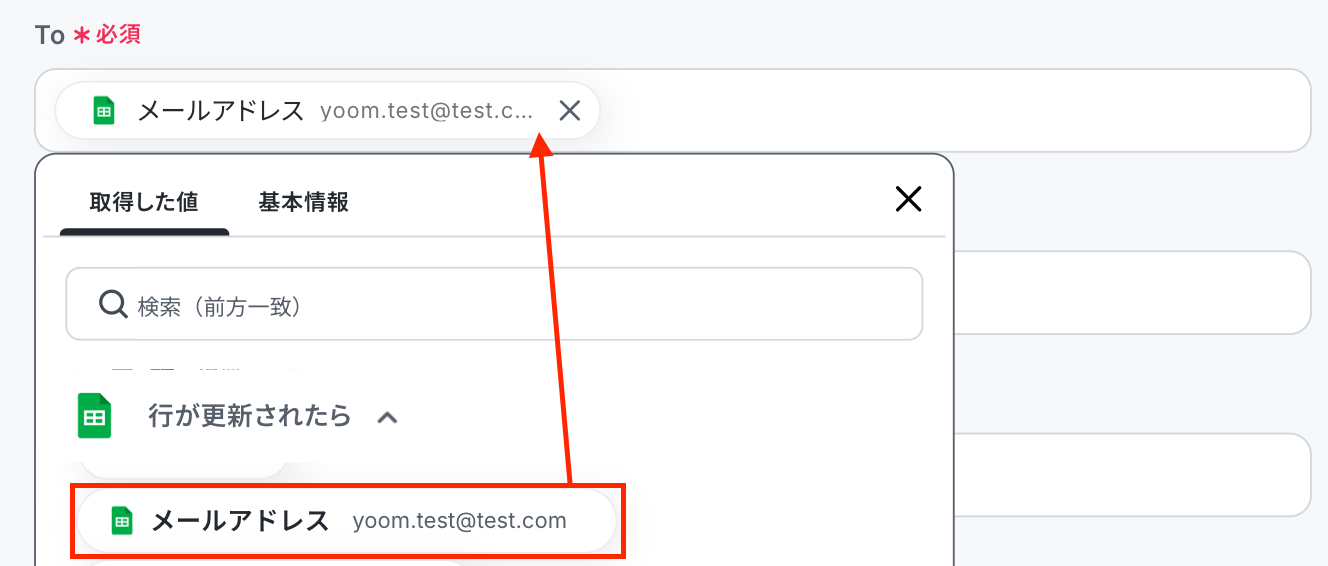Click the third input field behind the popup
The height and width of the screenshot is (566, 1328).
(1130, 474)
